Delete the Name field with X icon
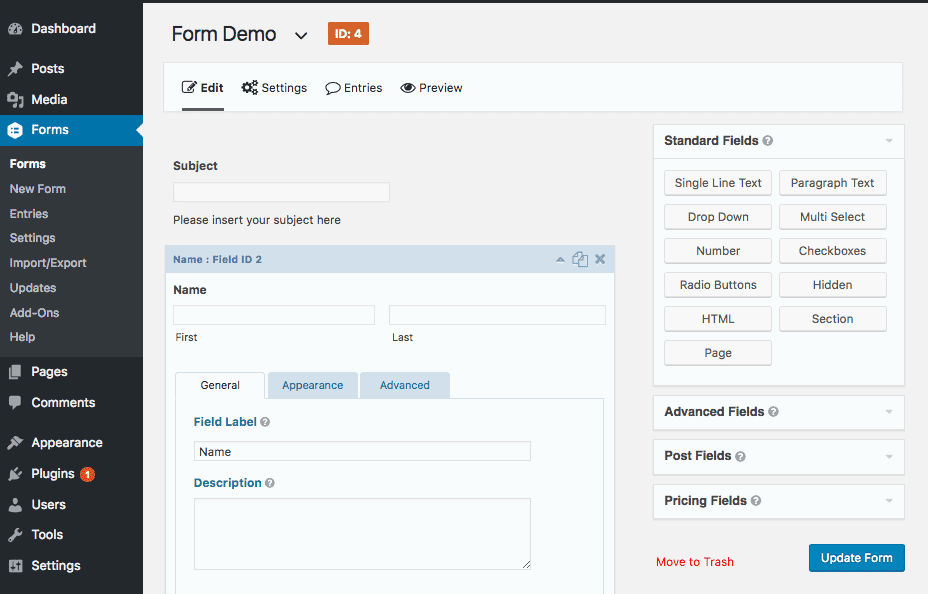 (600, 259)
